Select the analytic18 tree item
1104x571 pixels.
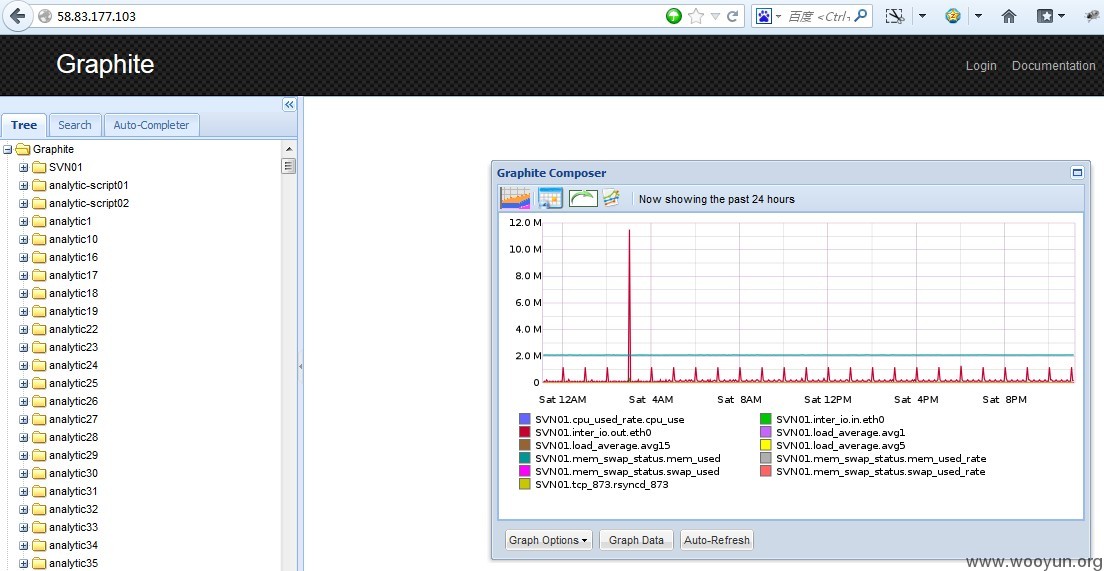(x=73, y=294)
